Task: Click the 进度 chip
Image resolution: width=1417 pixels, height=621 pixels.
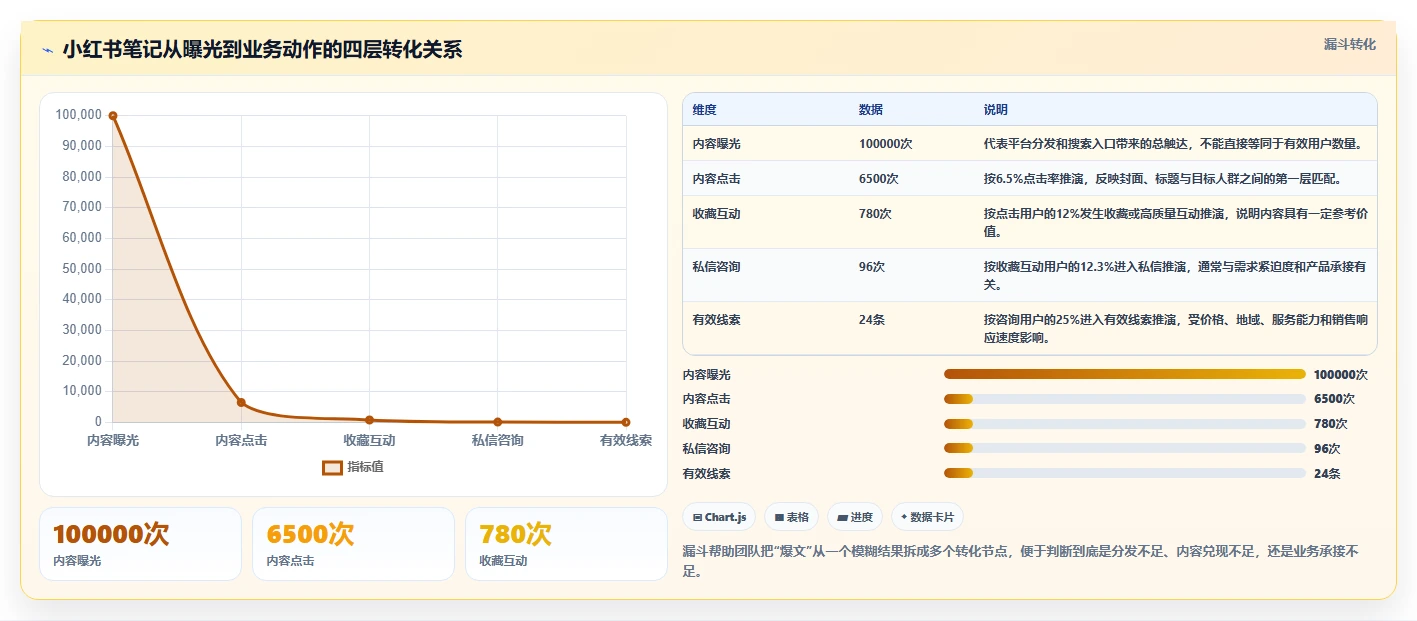Action: (855, 517)
